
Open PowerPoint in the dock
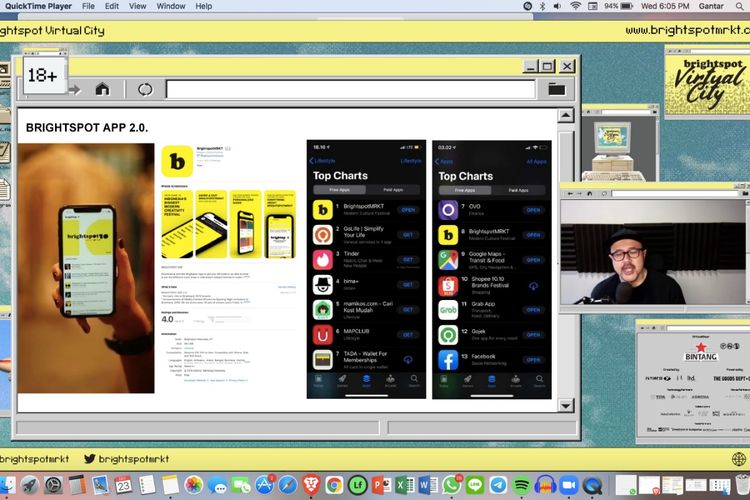(381, 485)
